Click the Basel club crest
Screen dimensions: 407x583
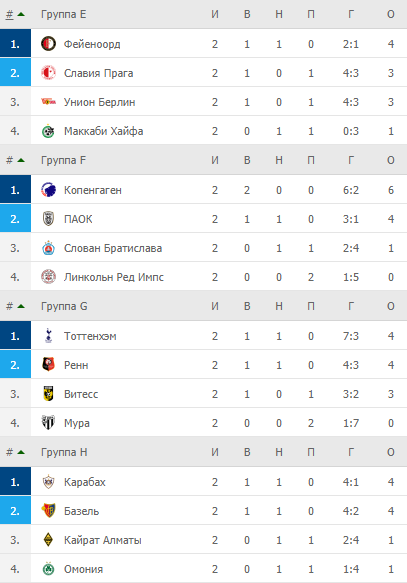click(x=48, y=511)
